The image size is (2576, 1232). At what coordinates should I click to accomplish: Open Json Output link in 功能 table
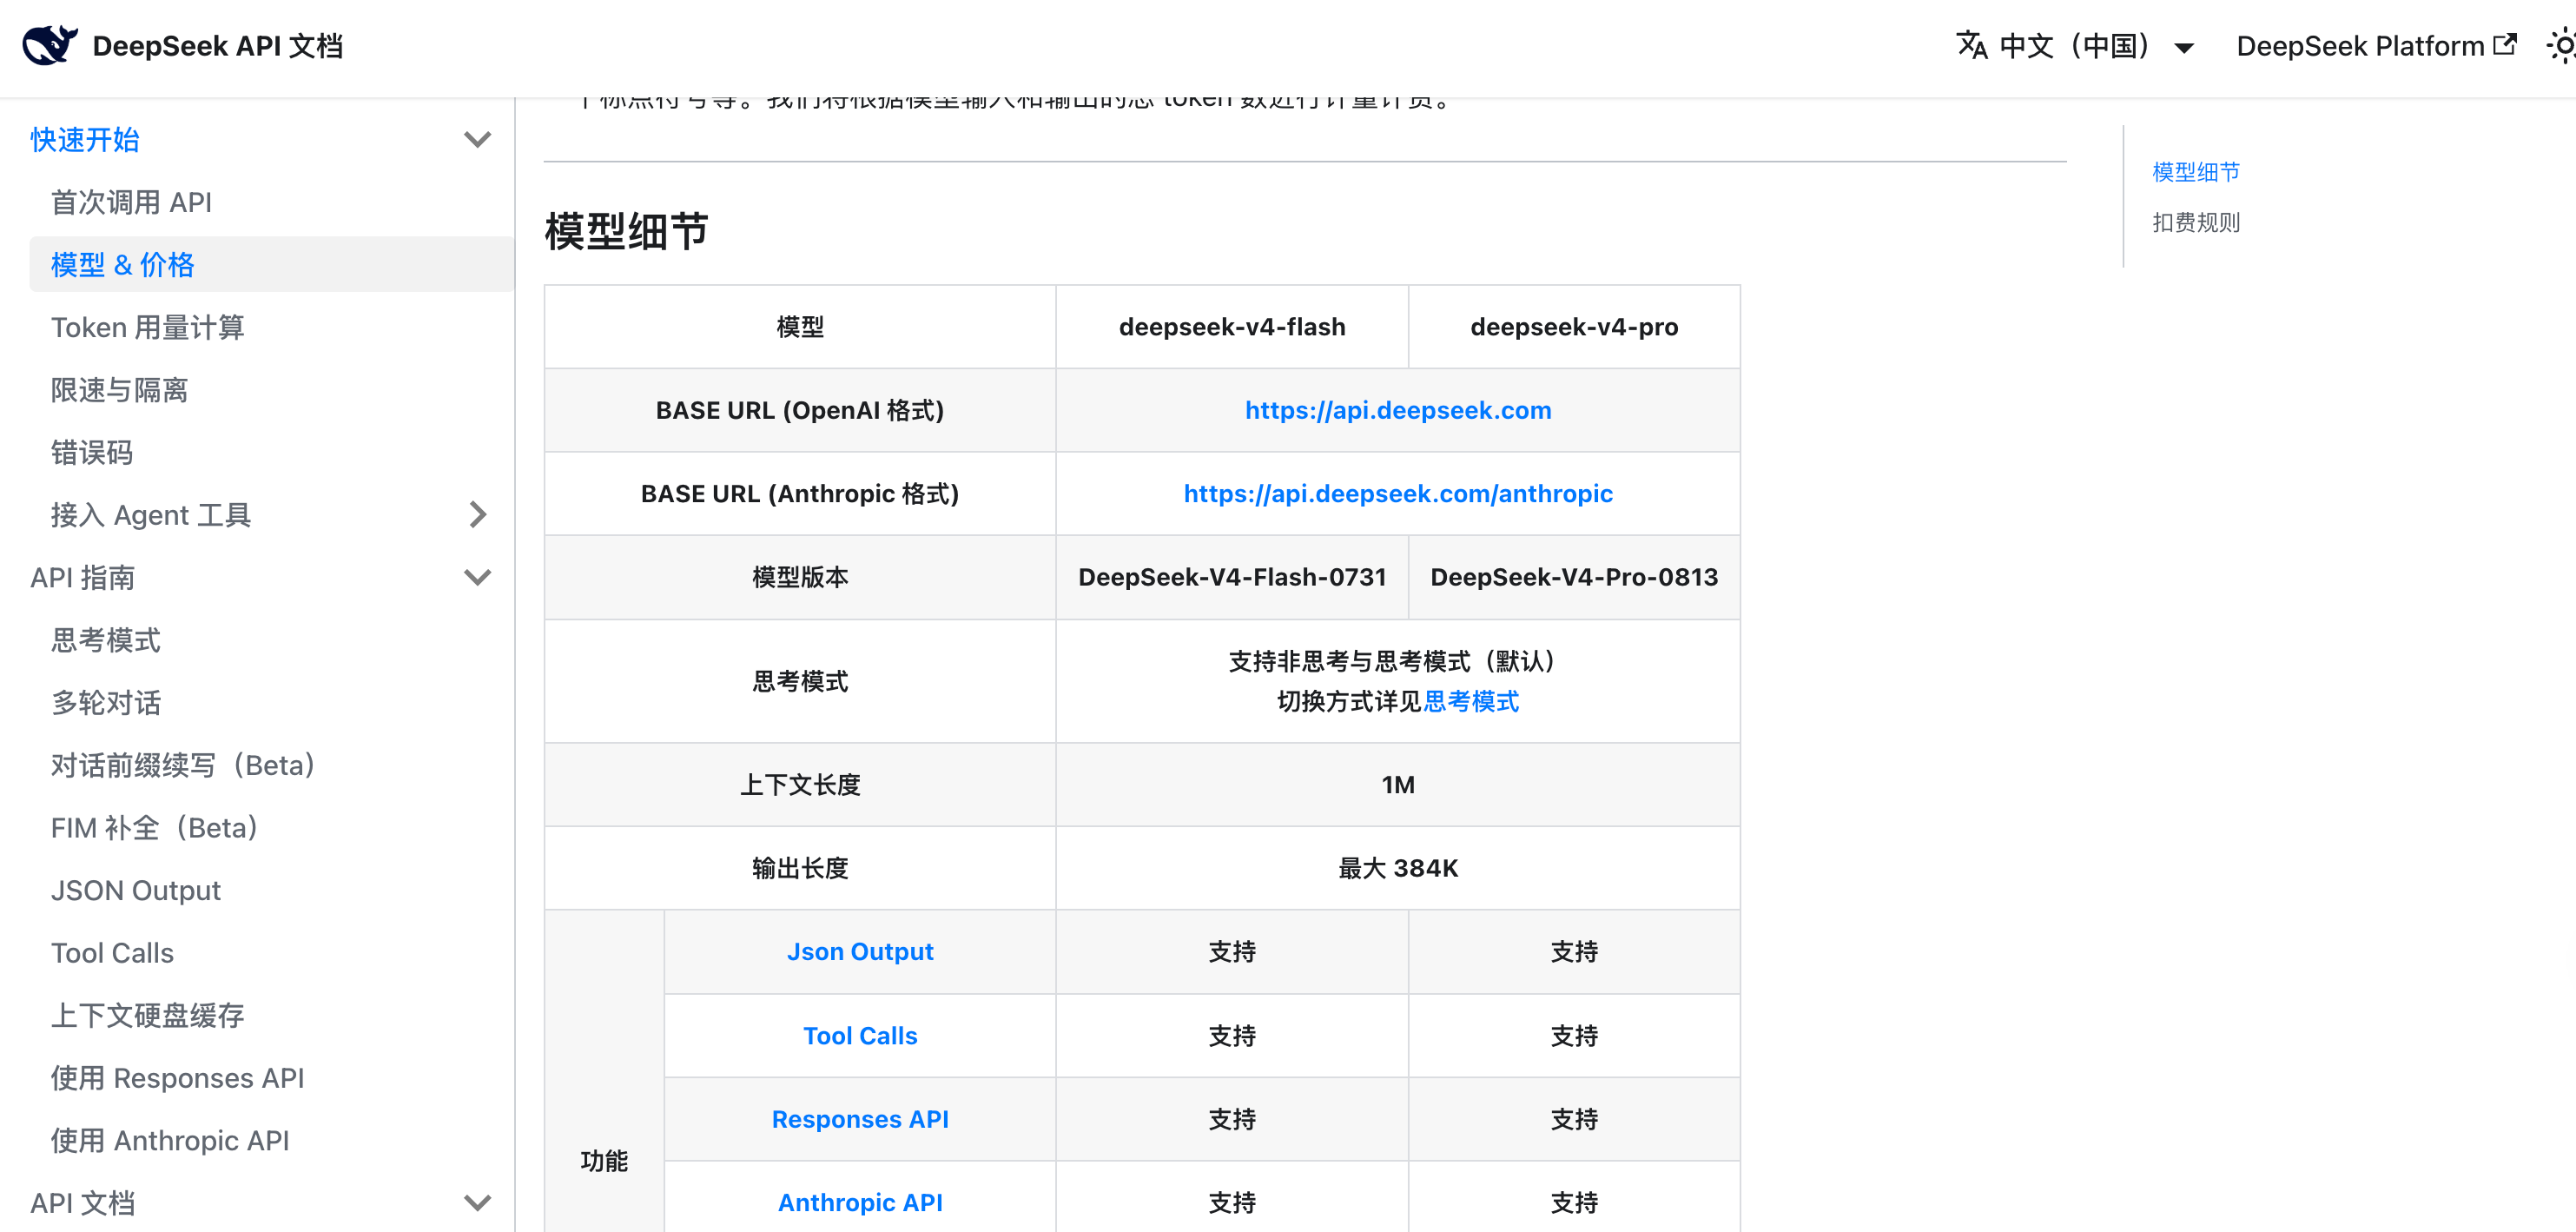[860, 952]
